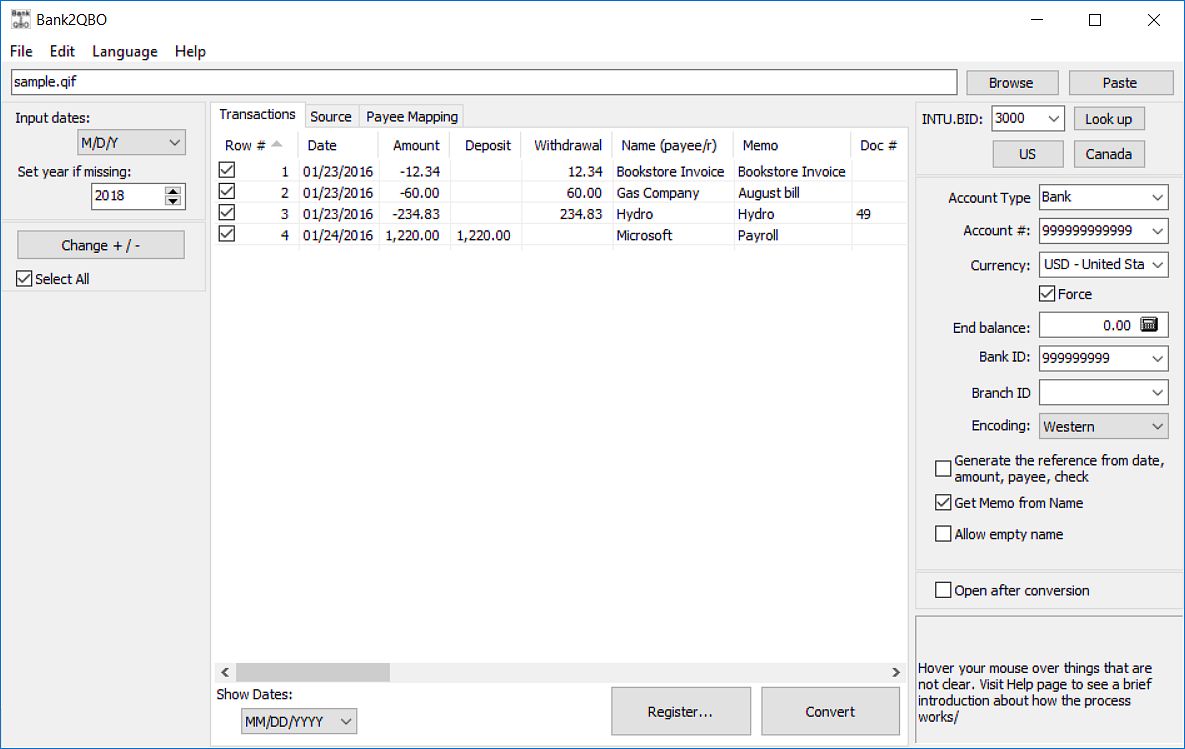Switch to the Source tab

pos(331,116)
